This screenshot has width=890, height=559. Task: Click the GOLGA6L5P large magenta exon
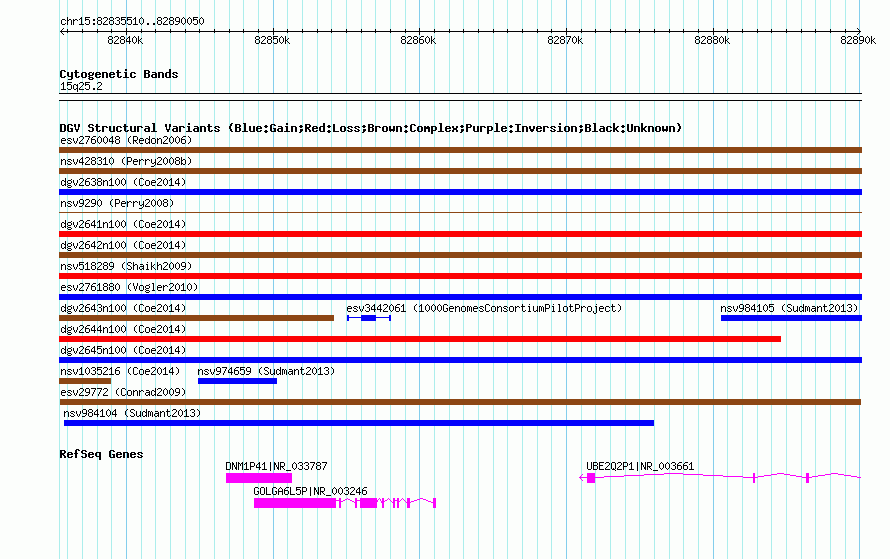click(x=295, y=503)
